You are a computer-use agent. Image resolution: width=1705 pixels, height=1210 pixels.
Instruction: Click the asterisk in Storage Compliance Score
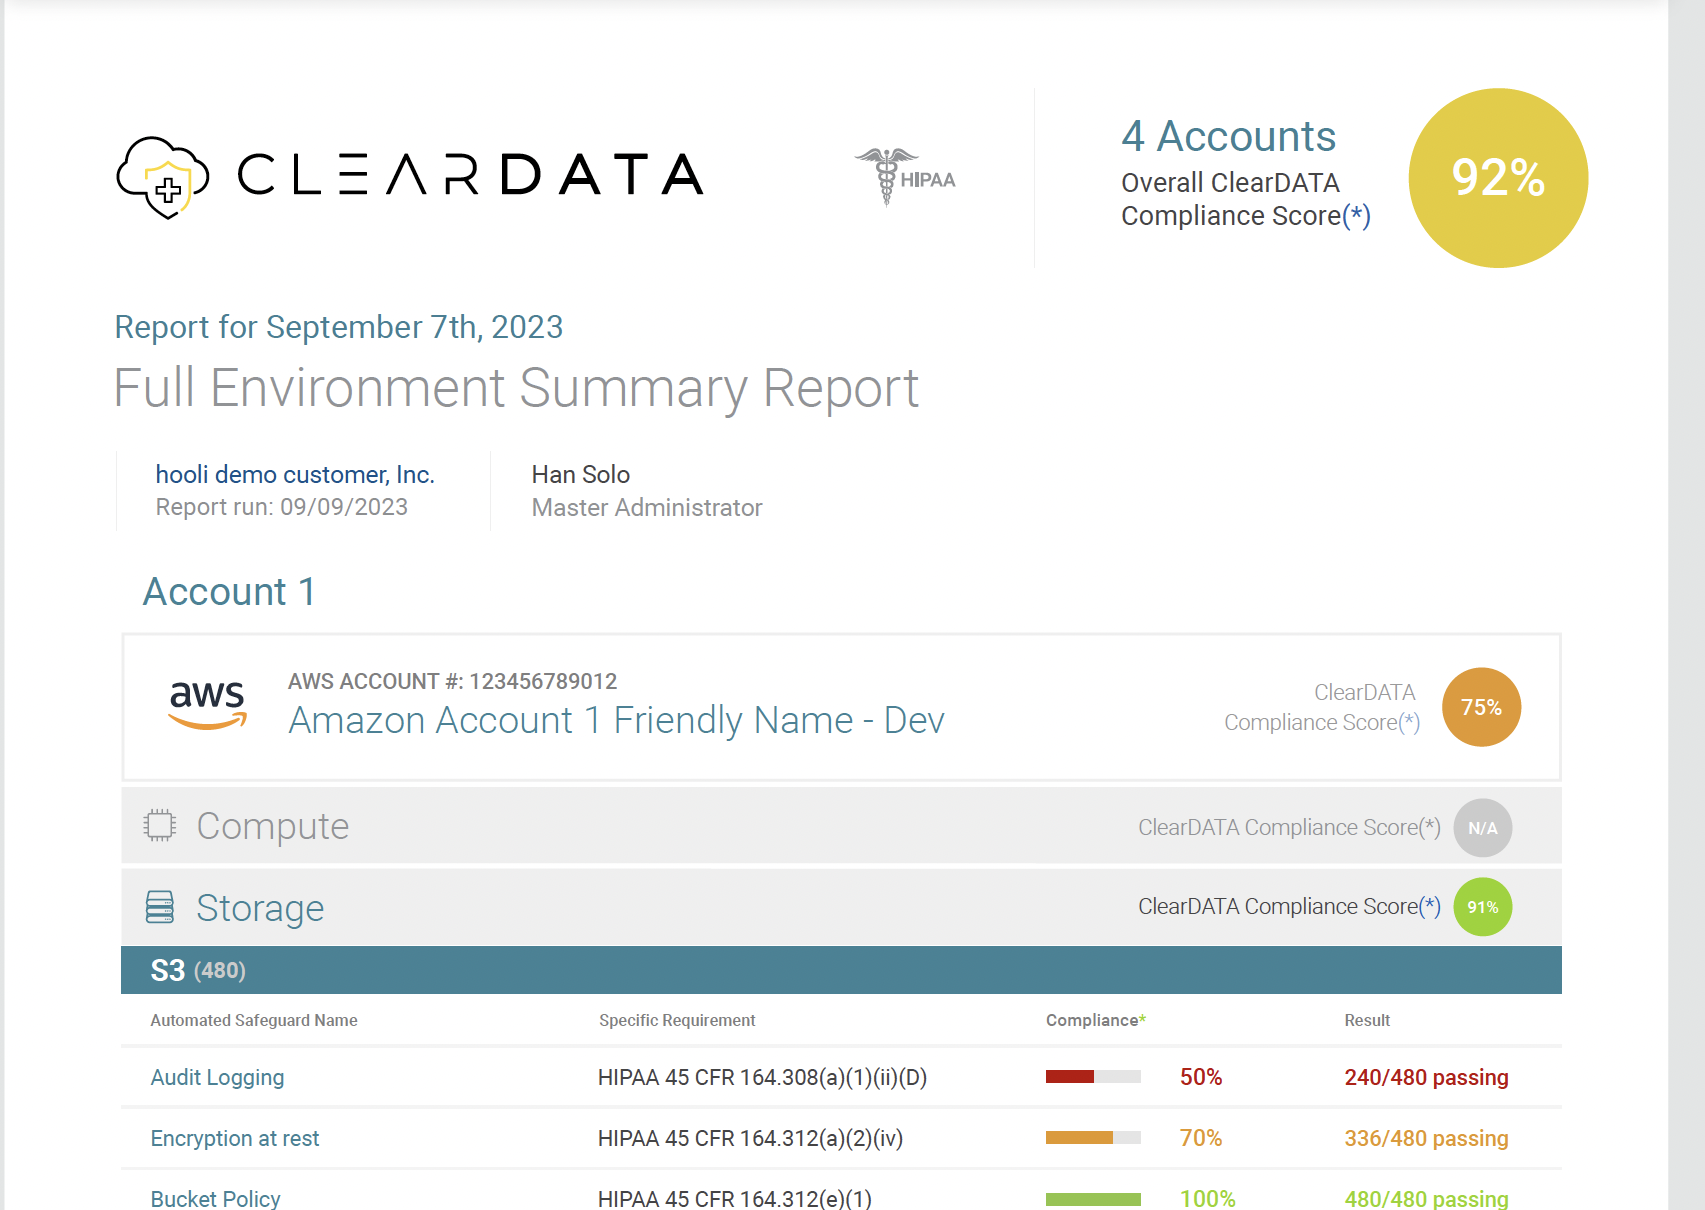tap(1430, 905)
